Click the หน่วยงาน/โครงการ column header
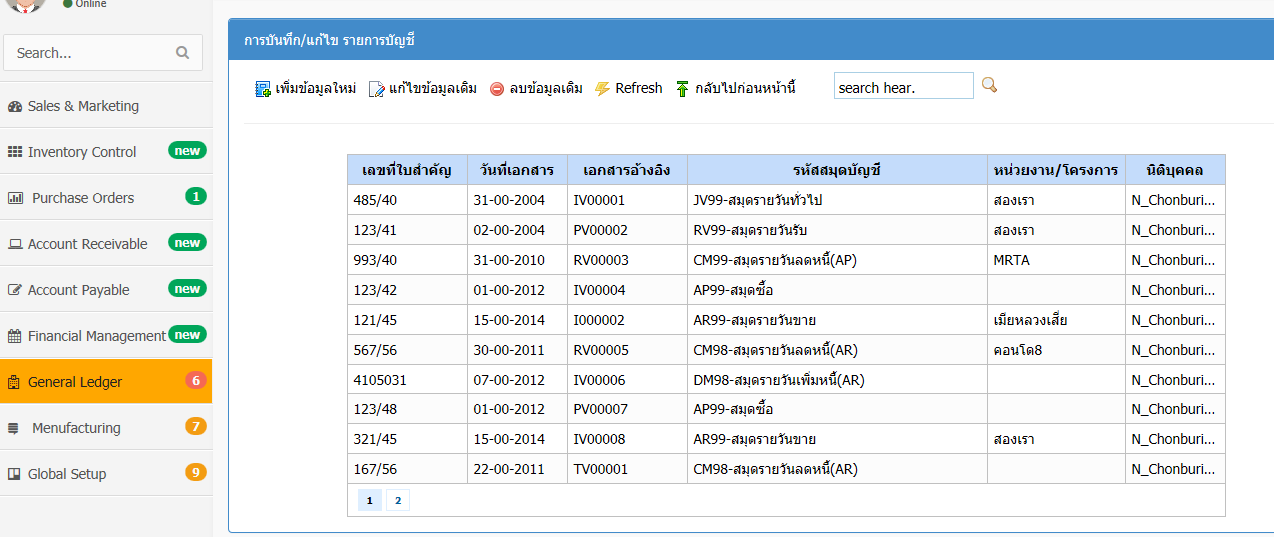This screenshot has height=537, width=1274. (x=1056, y=170)
